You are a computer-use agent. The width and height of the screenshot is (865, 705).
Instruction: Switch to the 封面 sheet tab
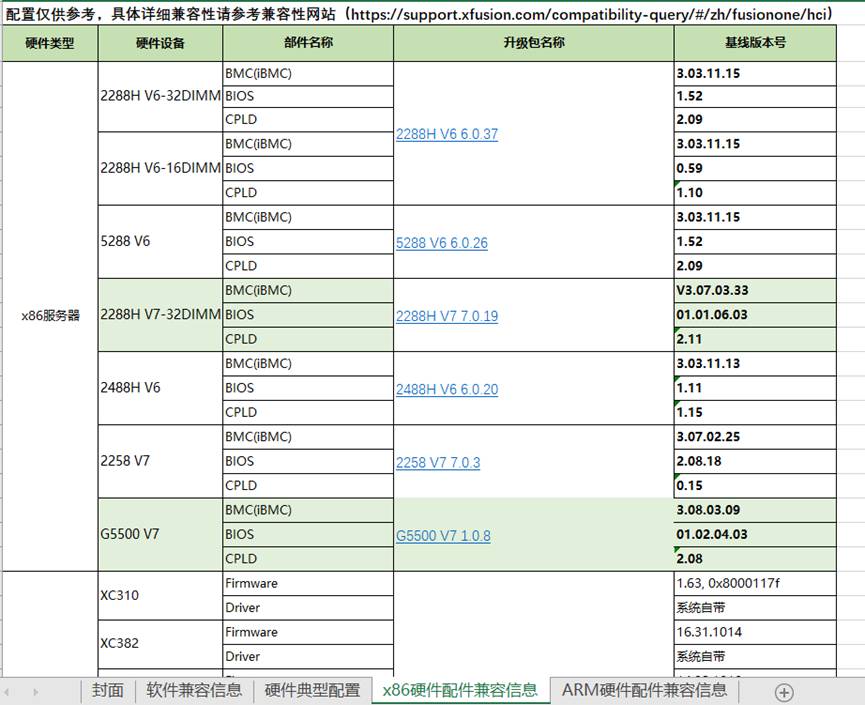[x=108, y=690]
